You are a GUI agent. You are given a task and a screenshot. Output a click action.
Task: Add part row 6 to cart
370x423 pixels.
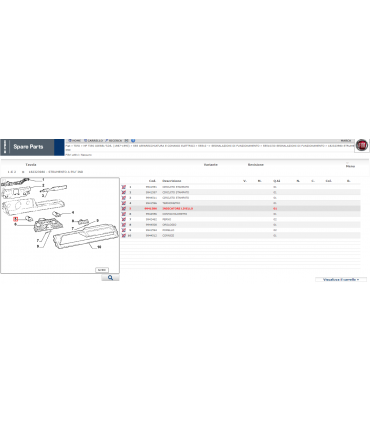(124, 214)
